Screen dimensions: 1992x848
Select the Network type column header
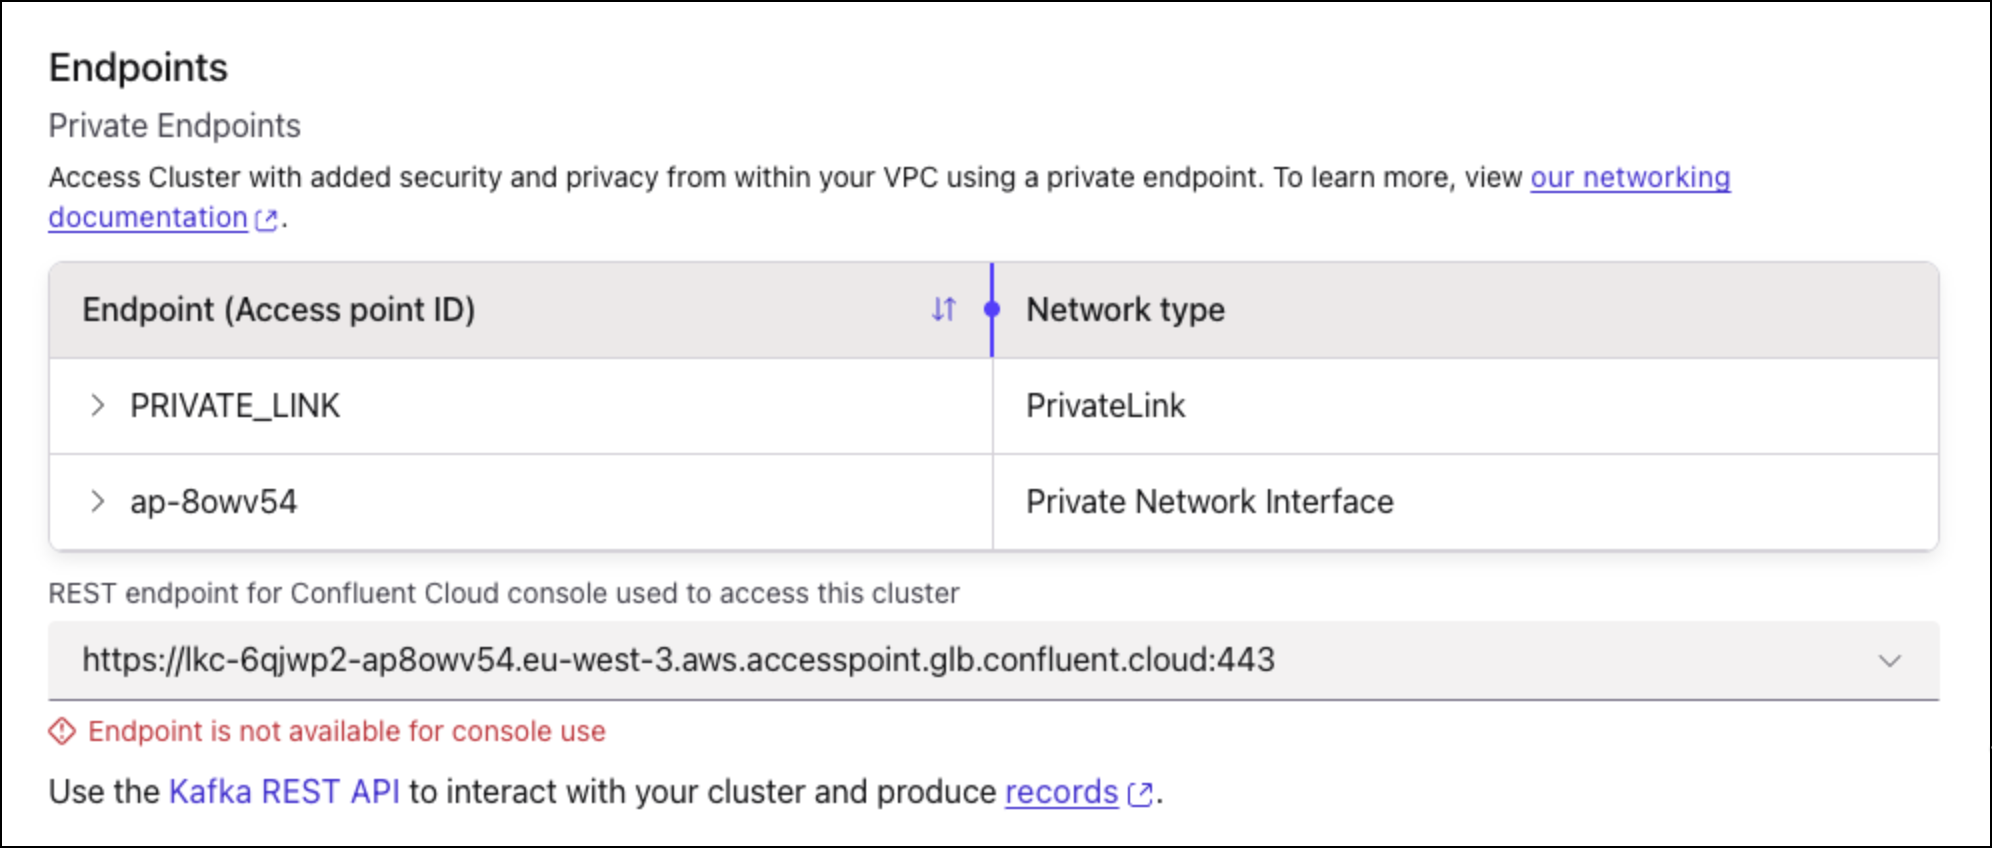pos(1125,310)
